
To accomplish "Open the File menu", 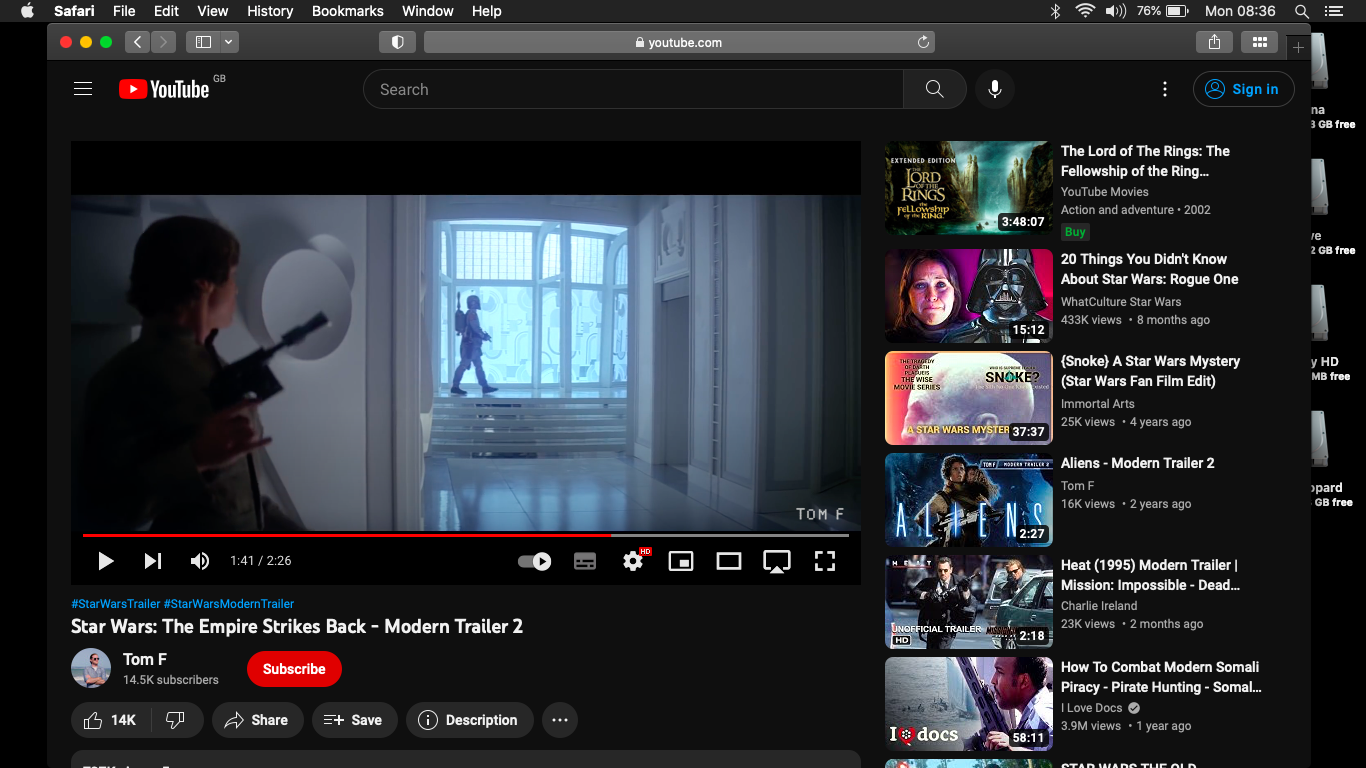I will click(x=124, y=11).
